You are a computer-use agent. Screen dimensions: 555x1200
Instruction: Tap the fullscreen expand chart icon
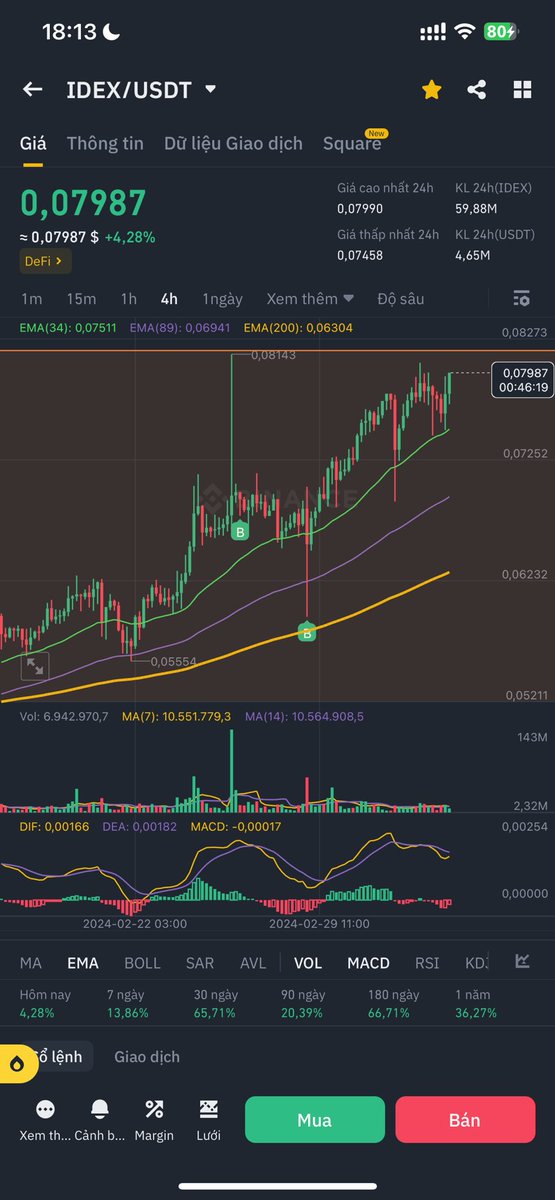click(x=35, y=665)
